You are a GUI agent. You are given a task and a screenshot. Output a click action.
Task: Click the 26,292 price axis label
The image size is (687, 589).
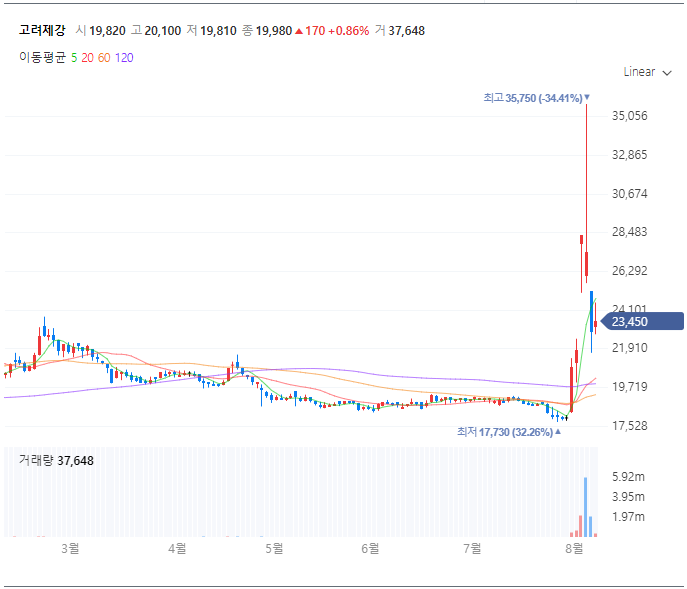630,271
